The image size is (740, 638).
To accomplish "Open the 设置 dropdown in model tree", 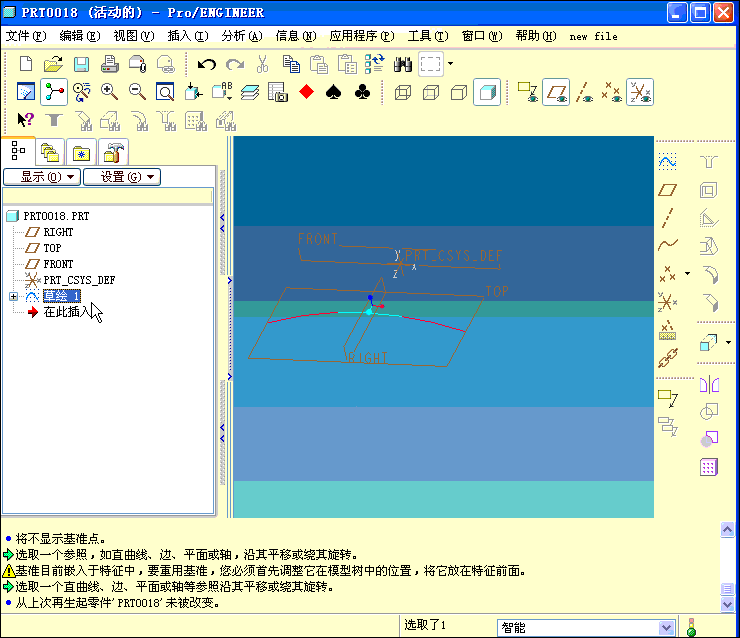I will (122, 177).
